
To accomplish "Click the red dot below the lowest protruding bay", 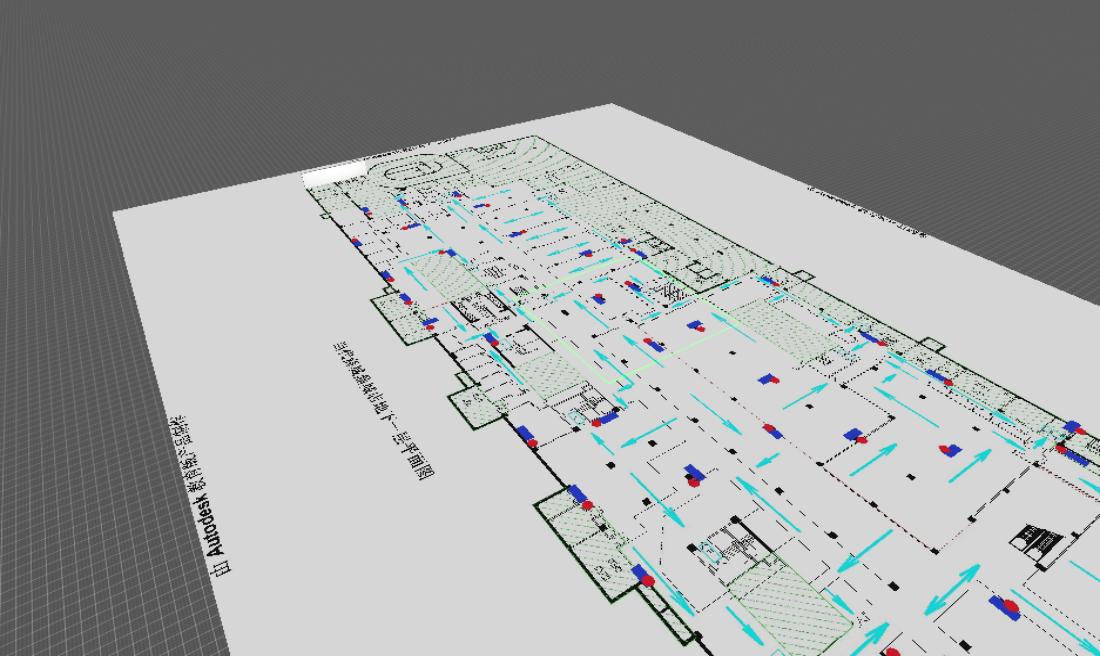I will pyautogui.click(x=648, y=580).
